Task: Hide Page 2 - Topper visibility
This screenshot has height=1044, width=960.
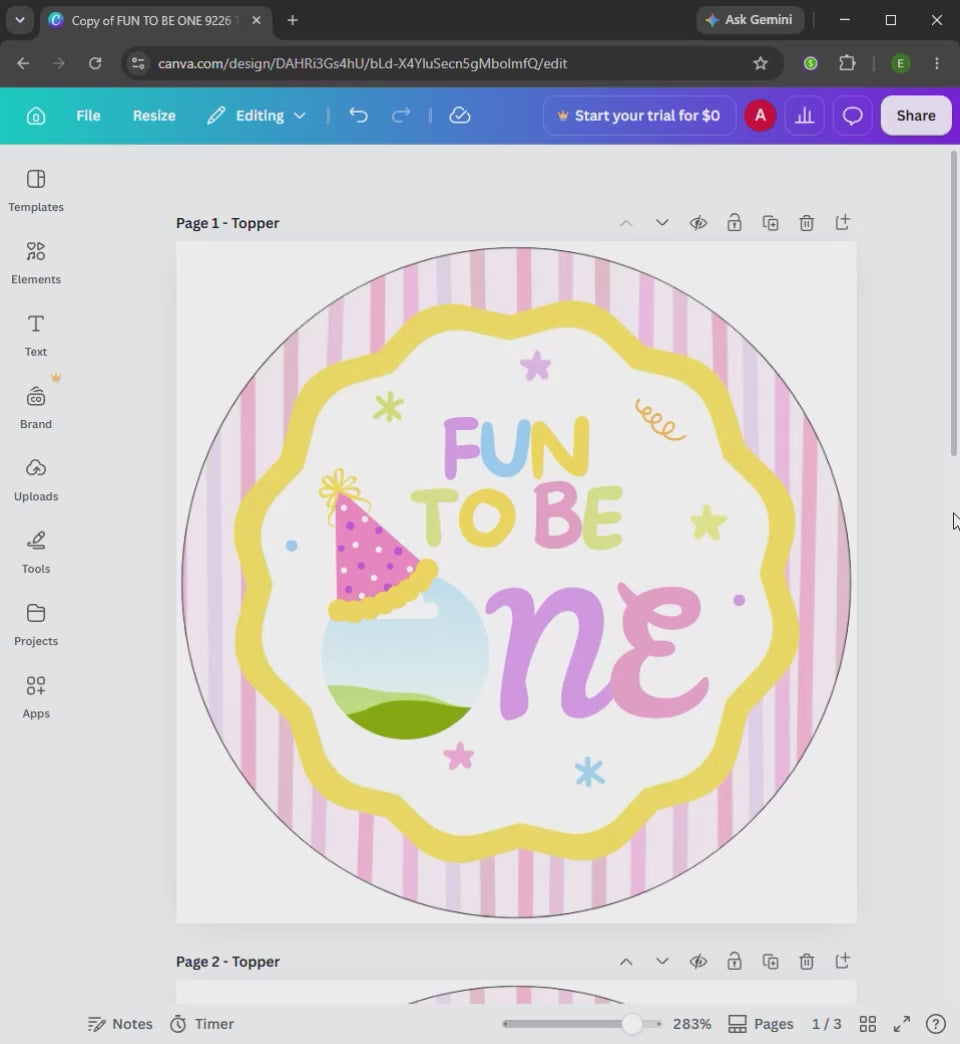Action: point(698,961)
